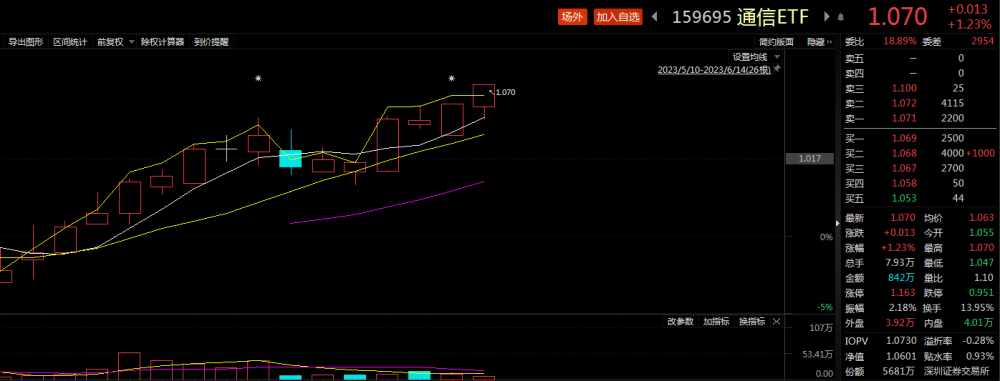Go to next stock with right arrow
Viewport: 1000px width, 381px height.
827,17
